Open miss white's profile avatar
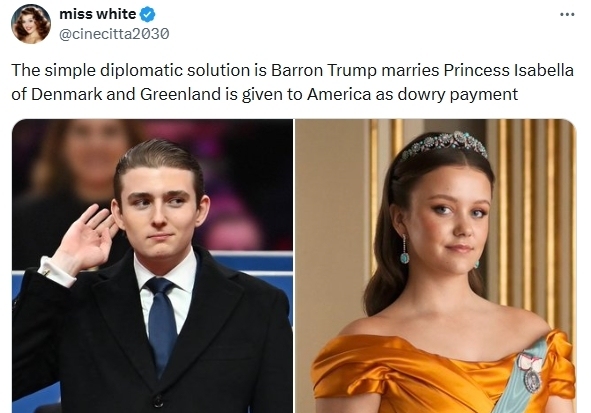 click(x=31, y=24)
